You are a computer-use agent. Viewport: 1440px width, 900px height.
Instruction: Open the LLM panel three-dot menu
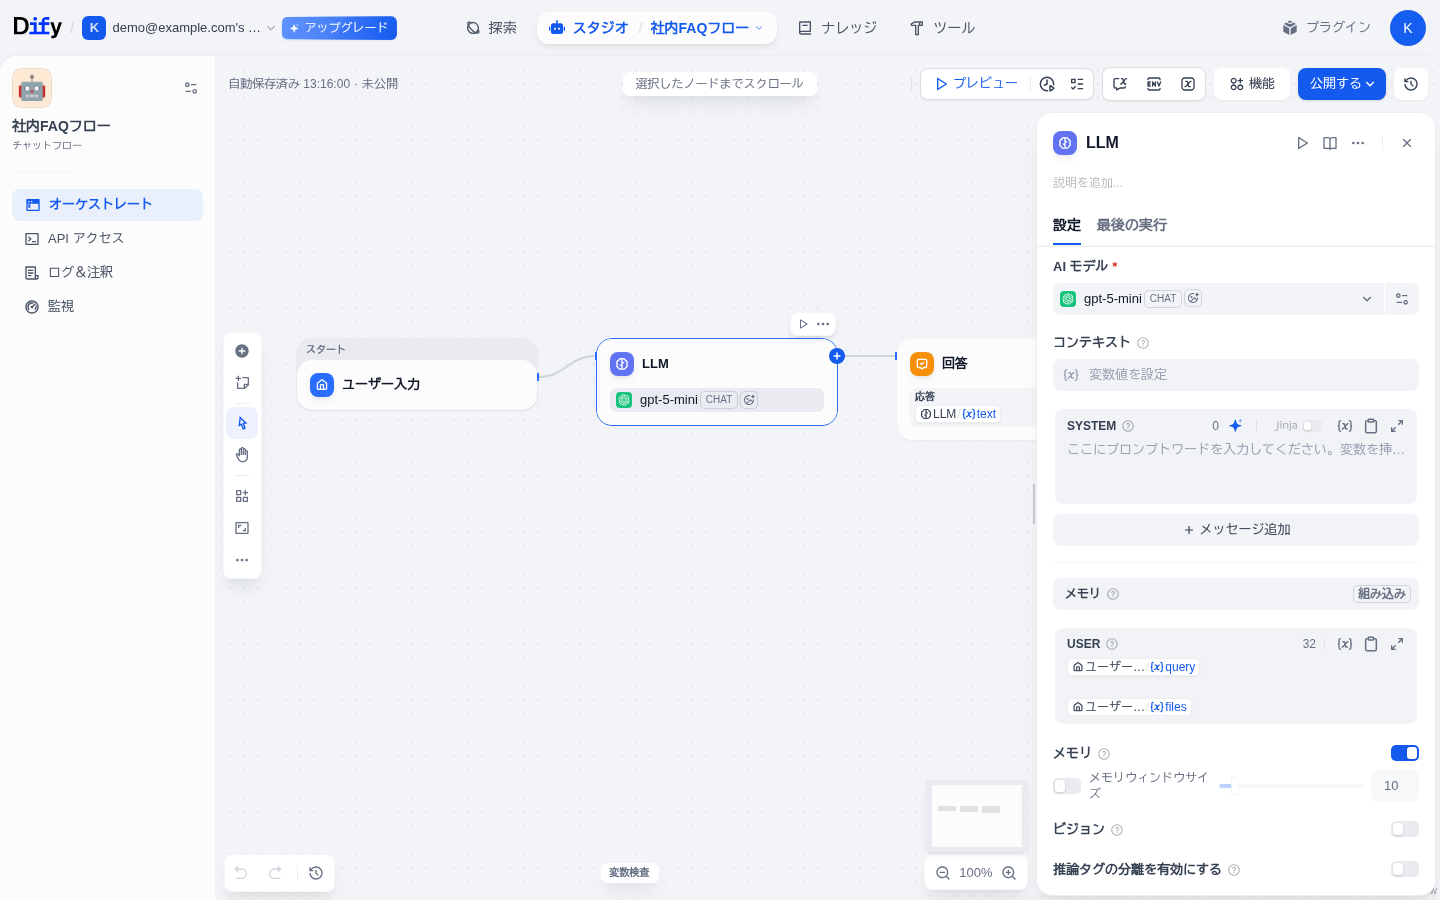[1358, 143]
